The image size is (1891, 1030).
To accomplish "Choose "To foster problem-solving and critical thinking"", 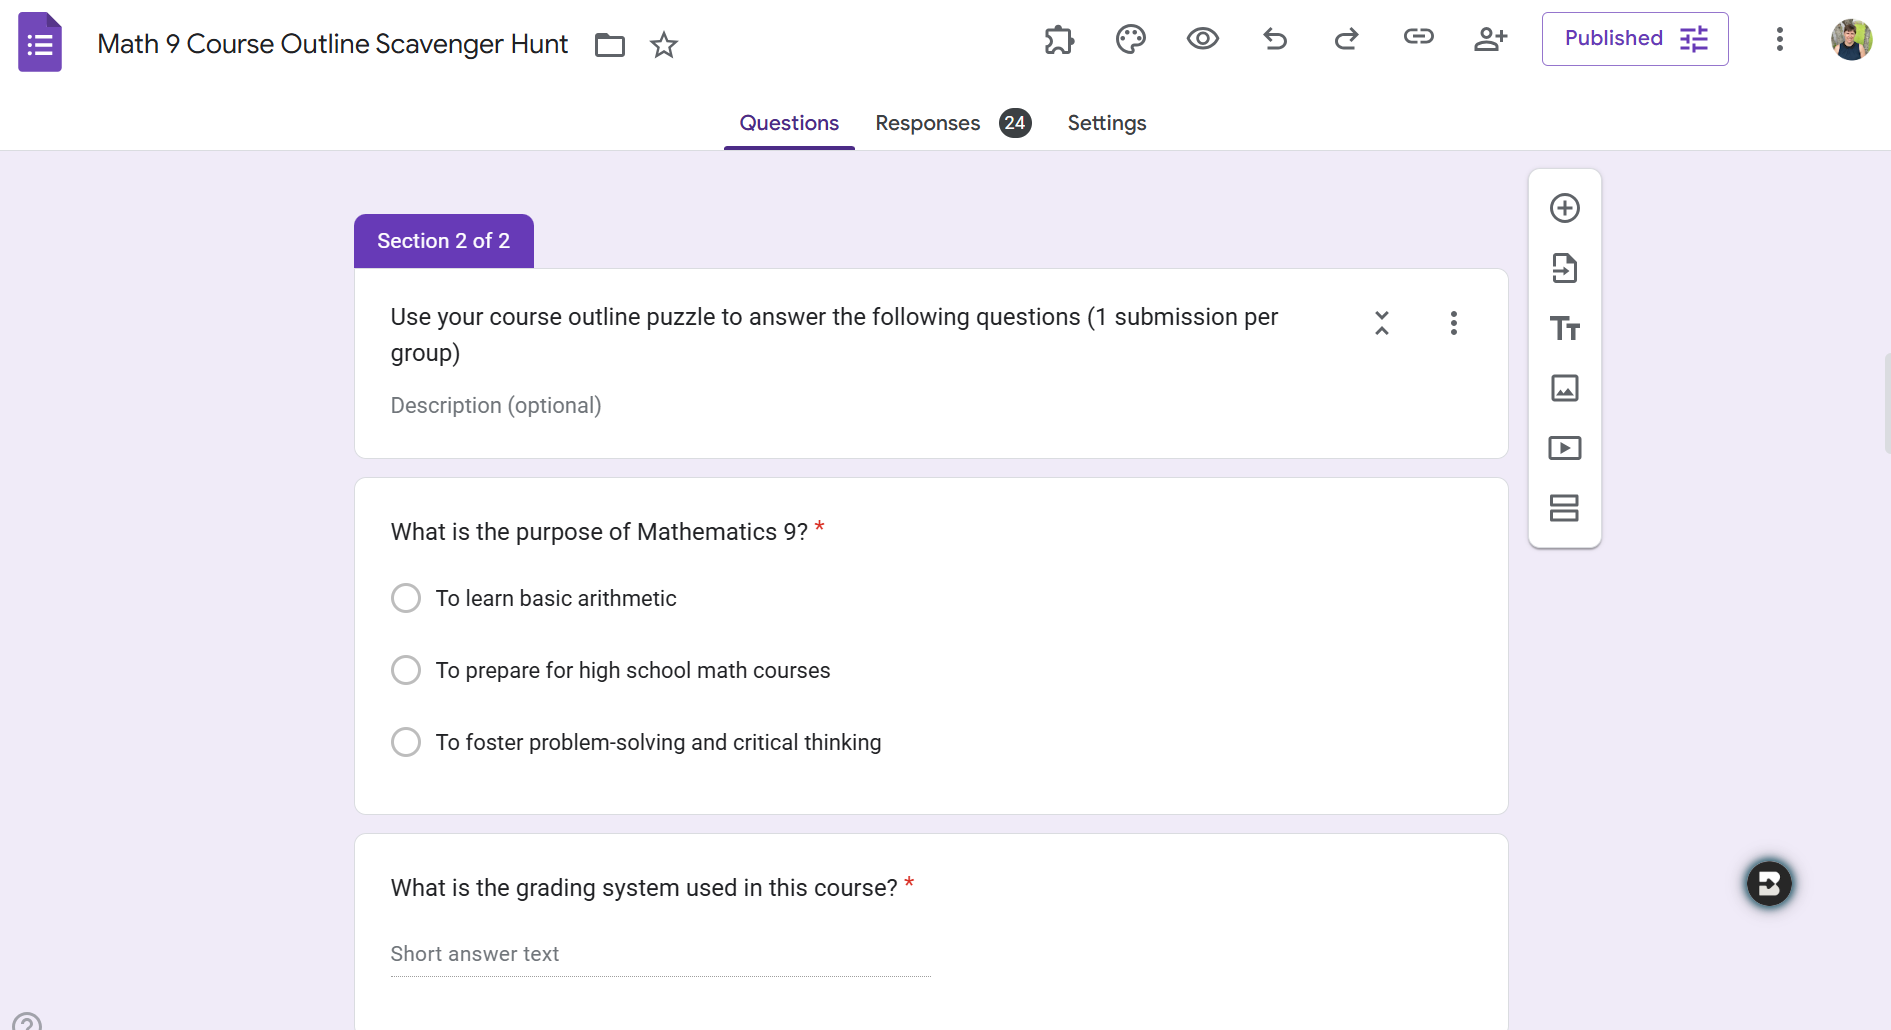I will (x=406, y=742).
